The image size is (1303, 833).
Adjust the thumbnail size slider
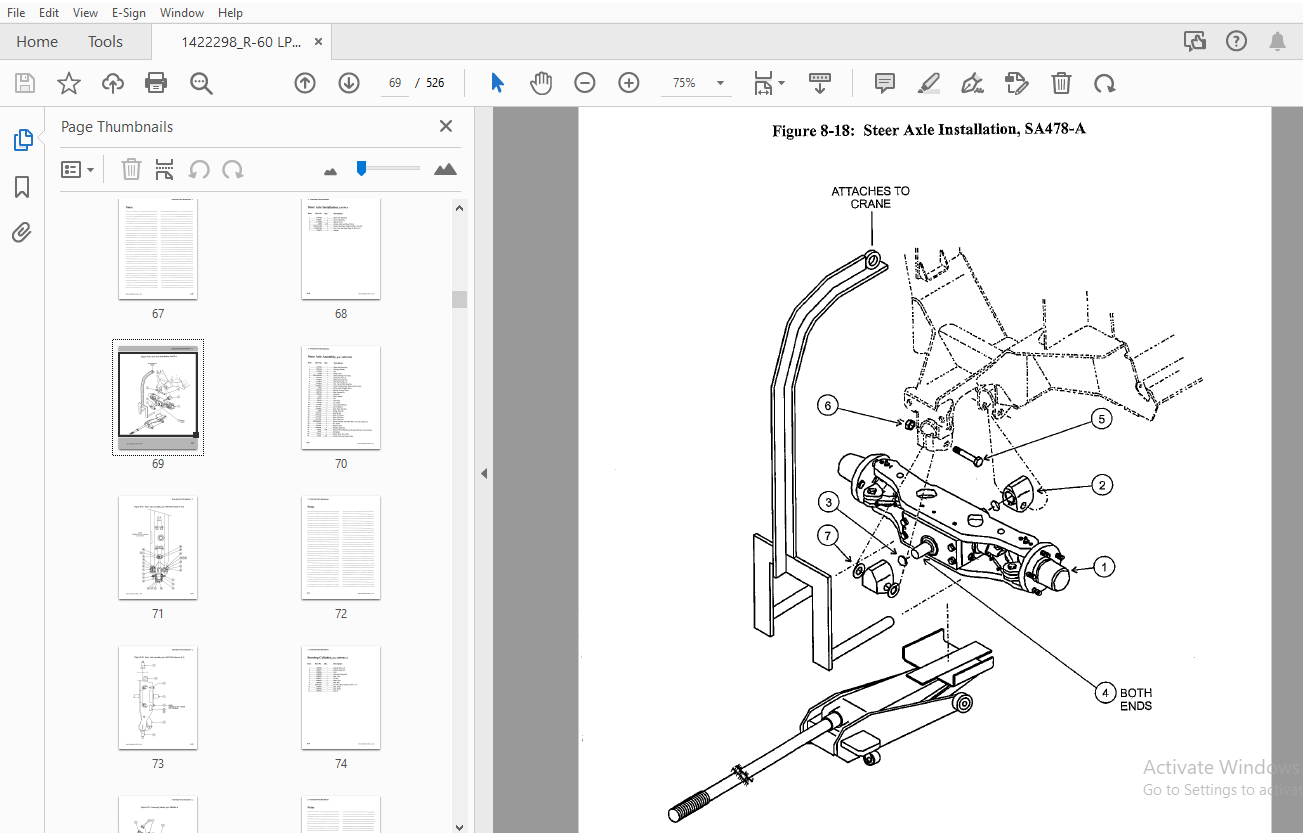361,168
